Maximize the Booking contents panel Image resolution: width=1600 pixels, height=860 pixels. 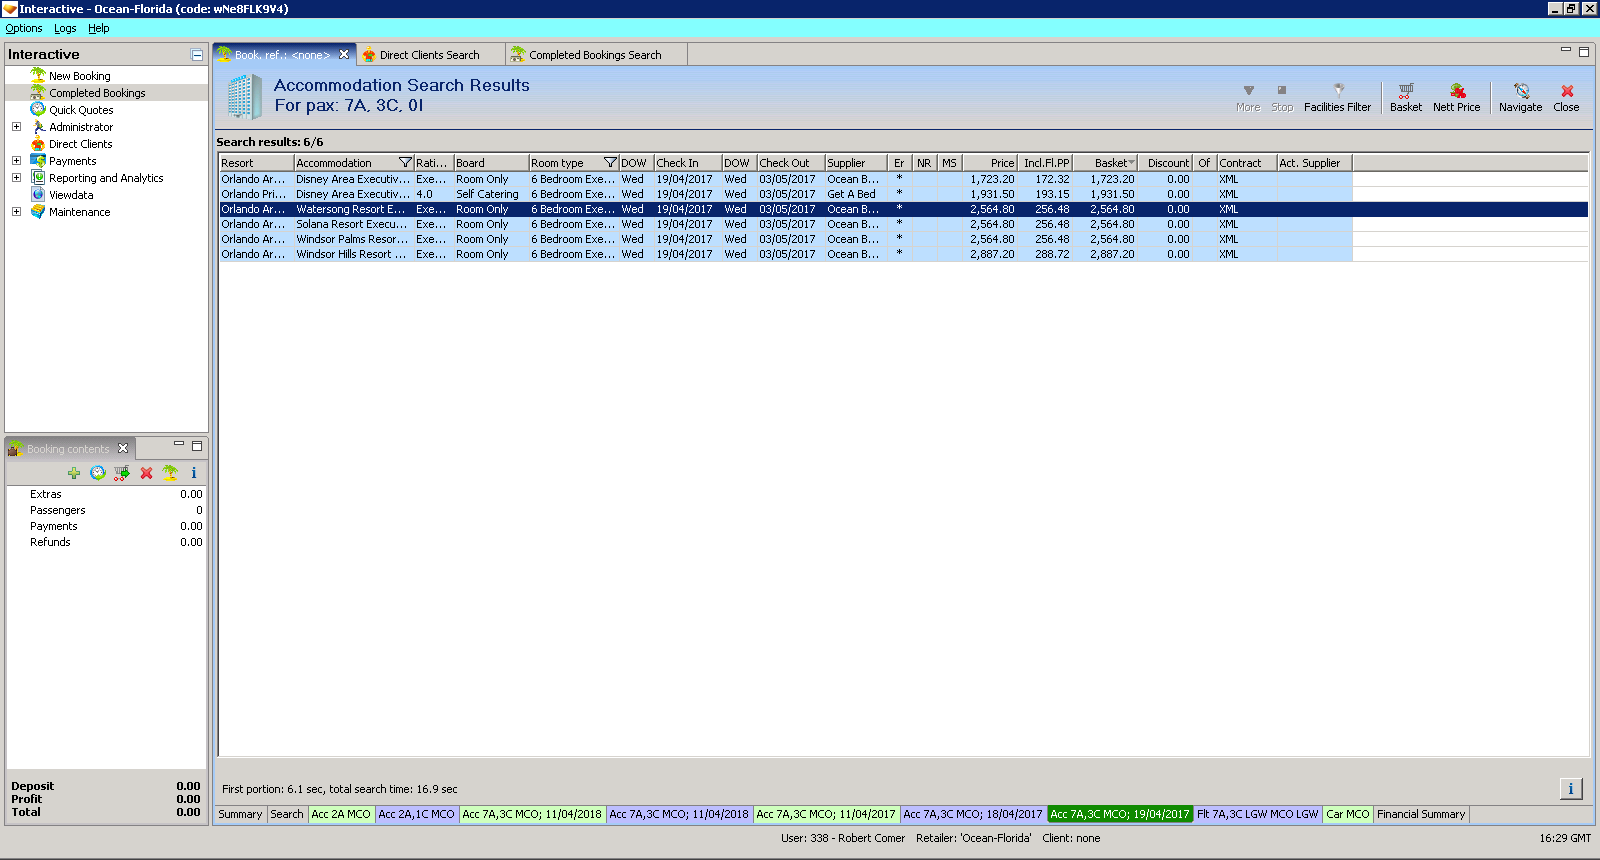point(197,445)
